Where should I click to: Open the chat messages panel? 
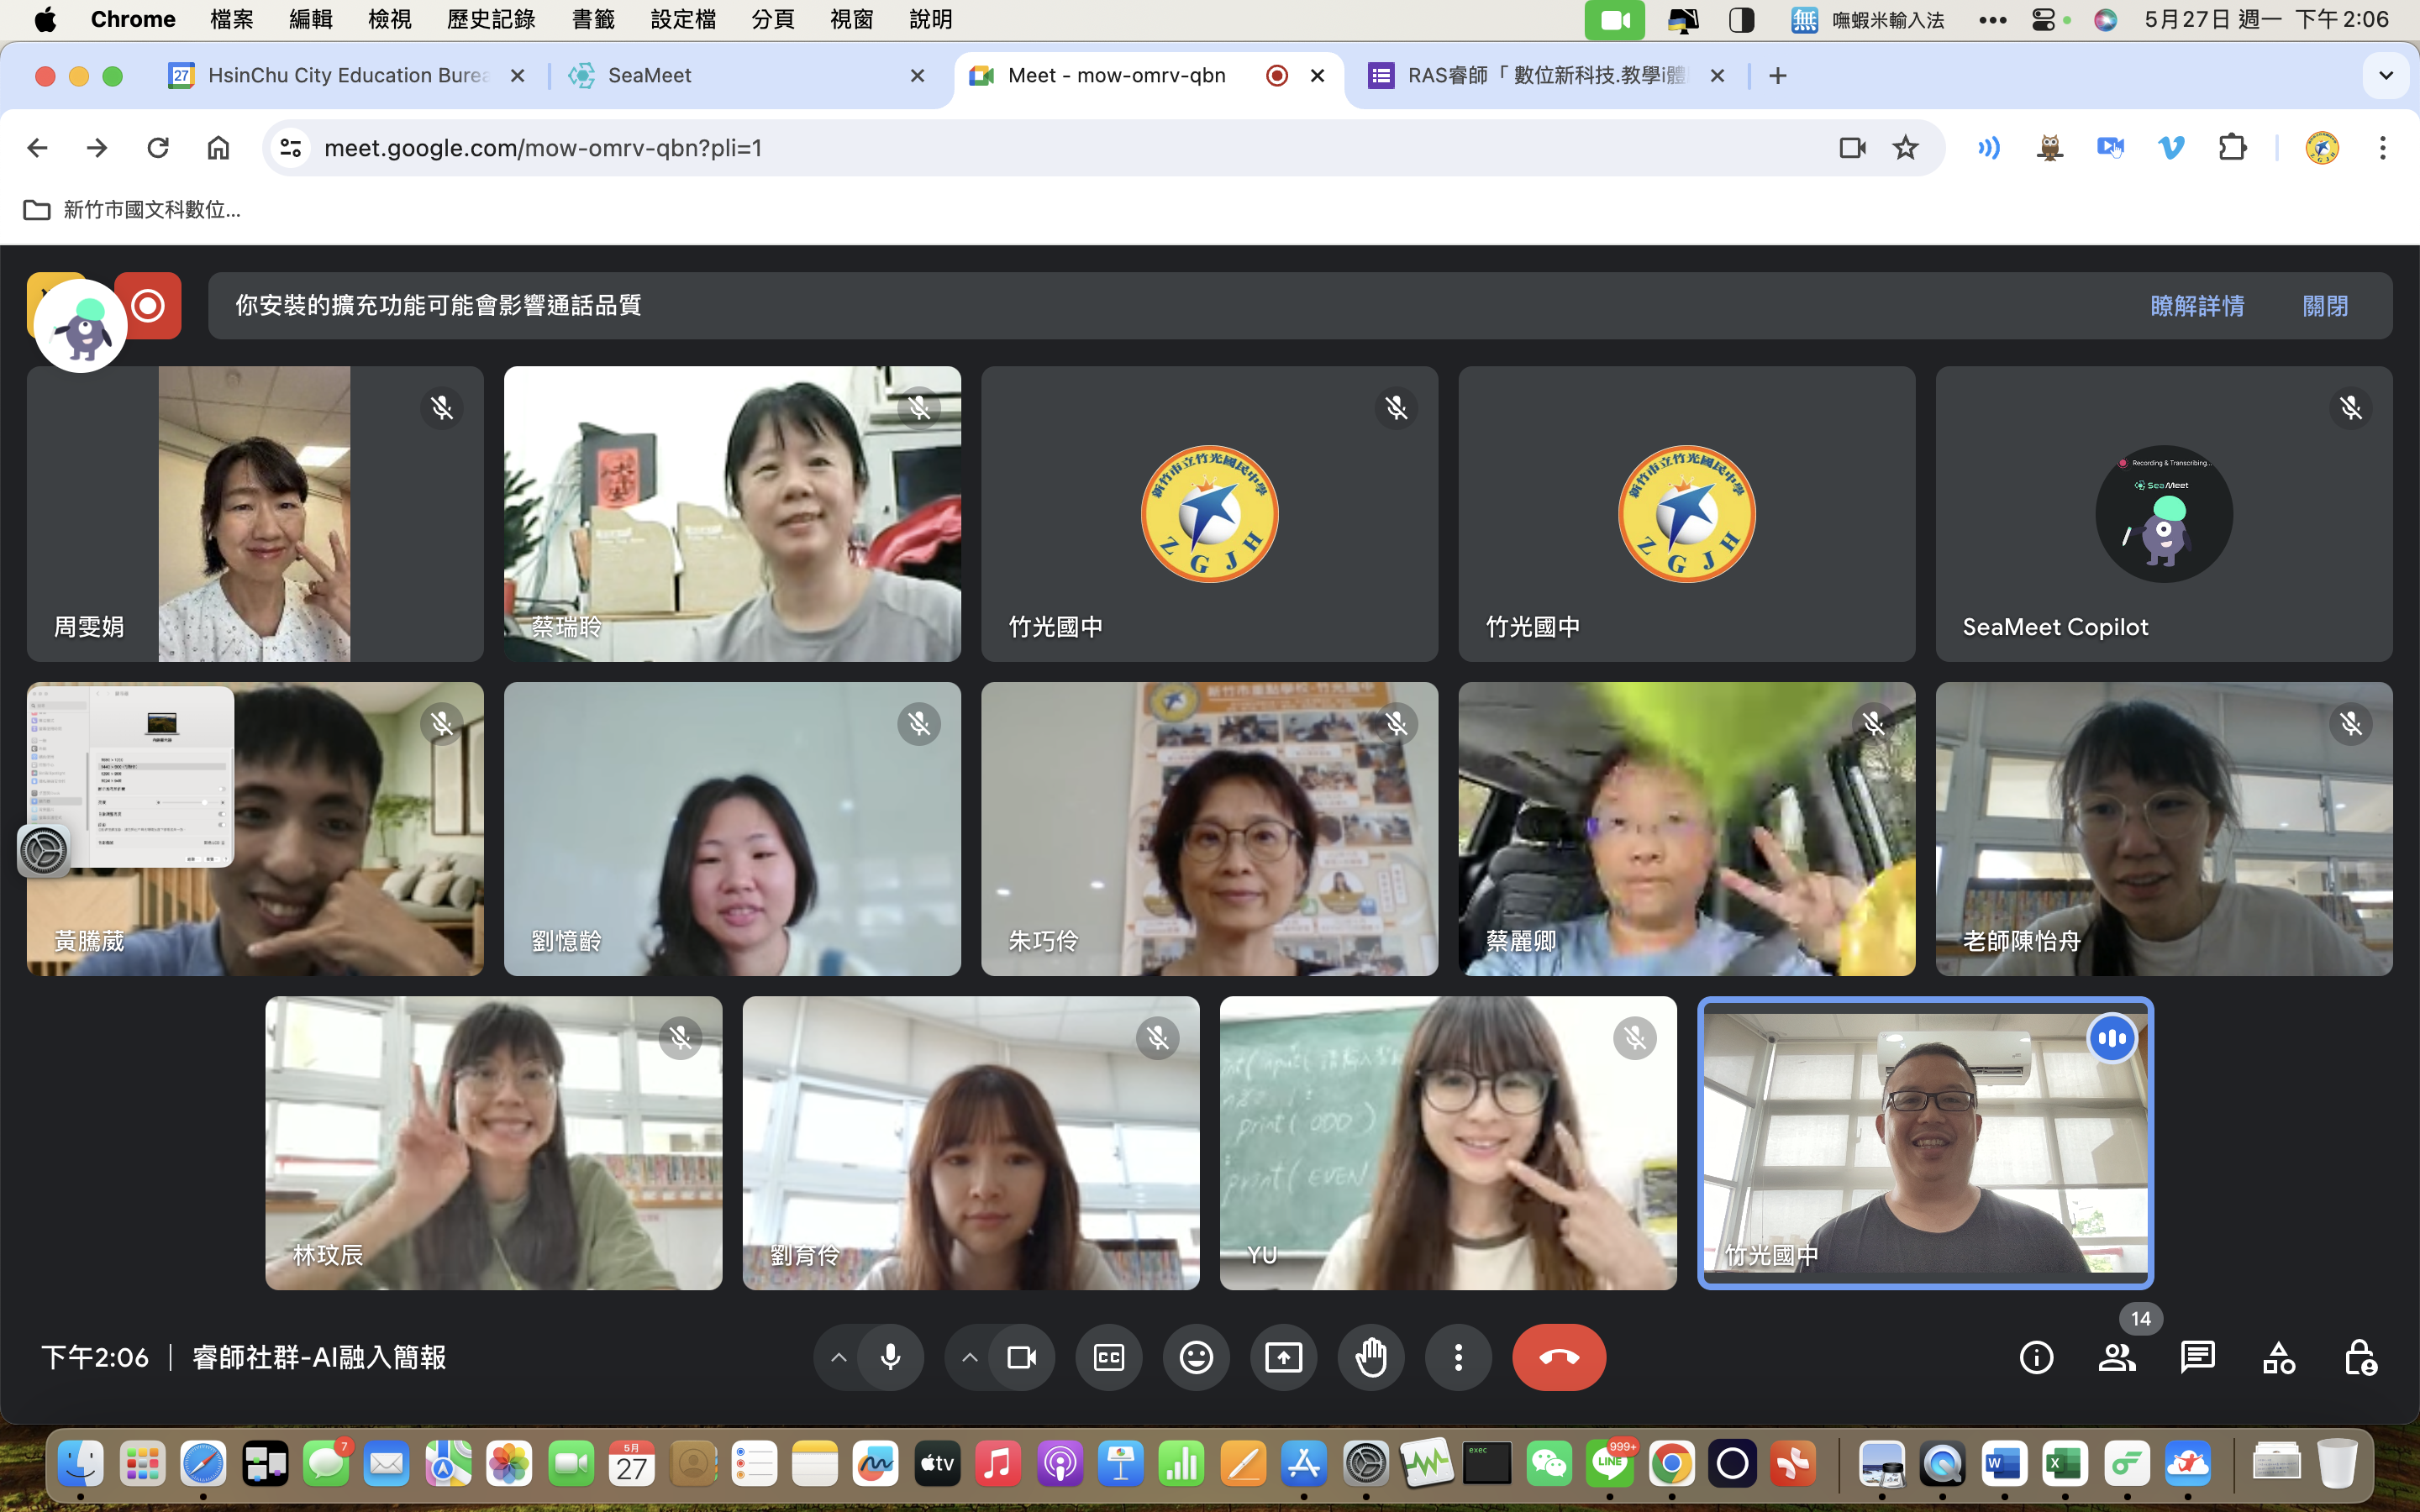point(2197,1357)
